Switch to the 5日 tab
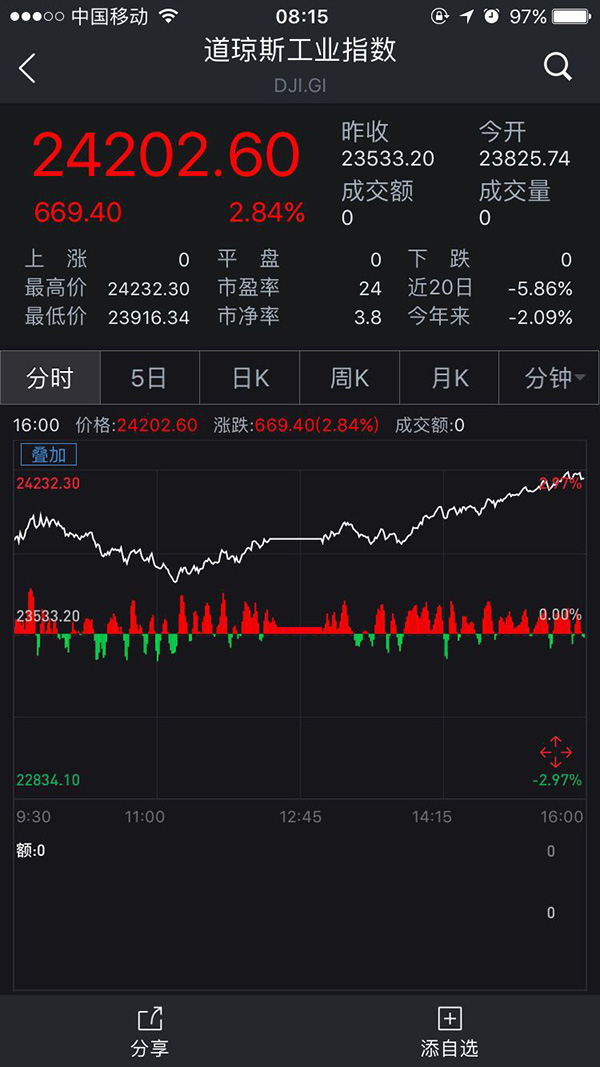 click(x=150, y=378)
